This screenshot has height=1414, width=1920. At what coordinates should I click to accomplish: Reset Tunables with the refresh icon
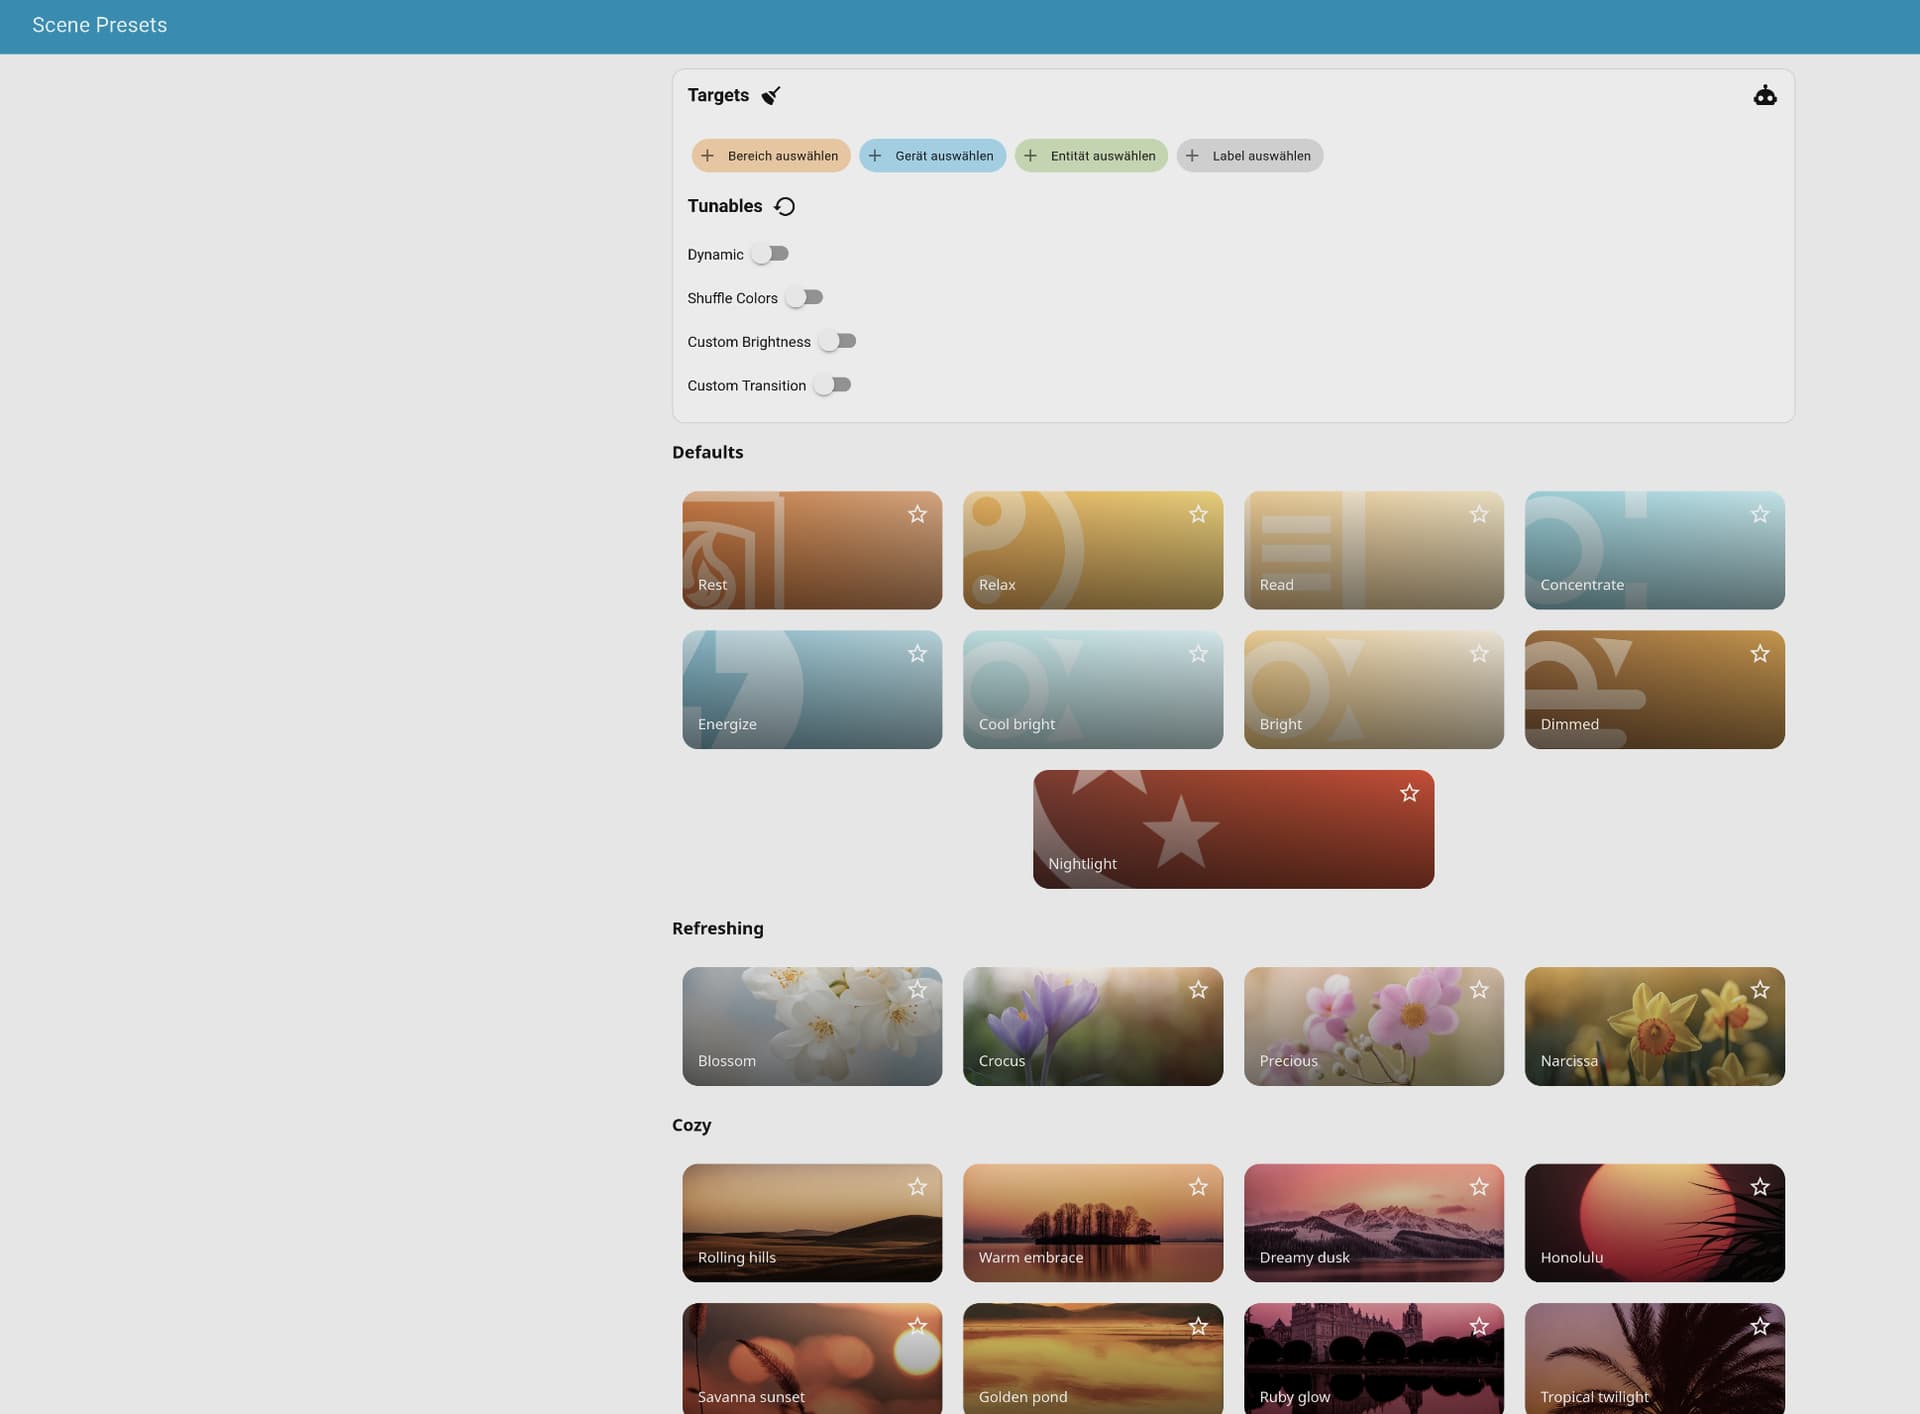pyautogui.click(x=785, y=207)
